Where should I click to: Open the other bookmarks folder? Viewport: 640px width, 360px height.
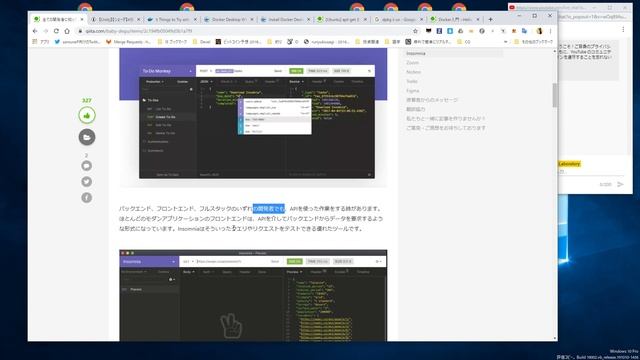533,42
